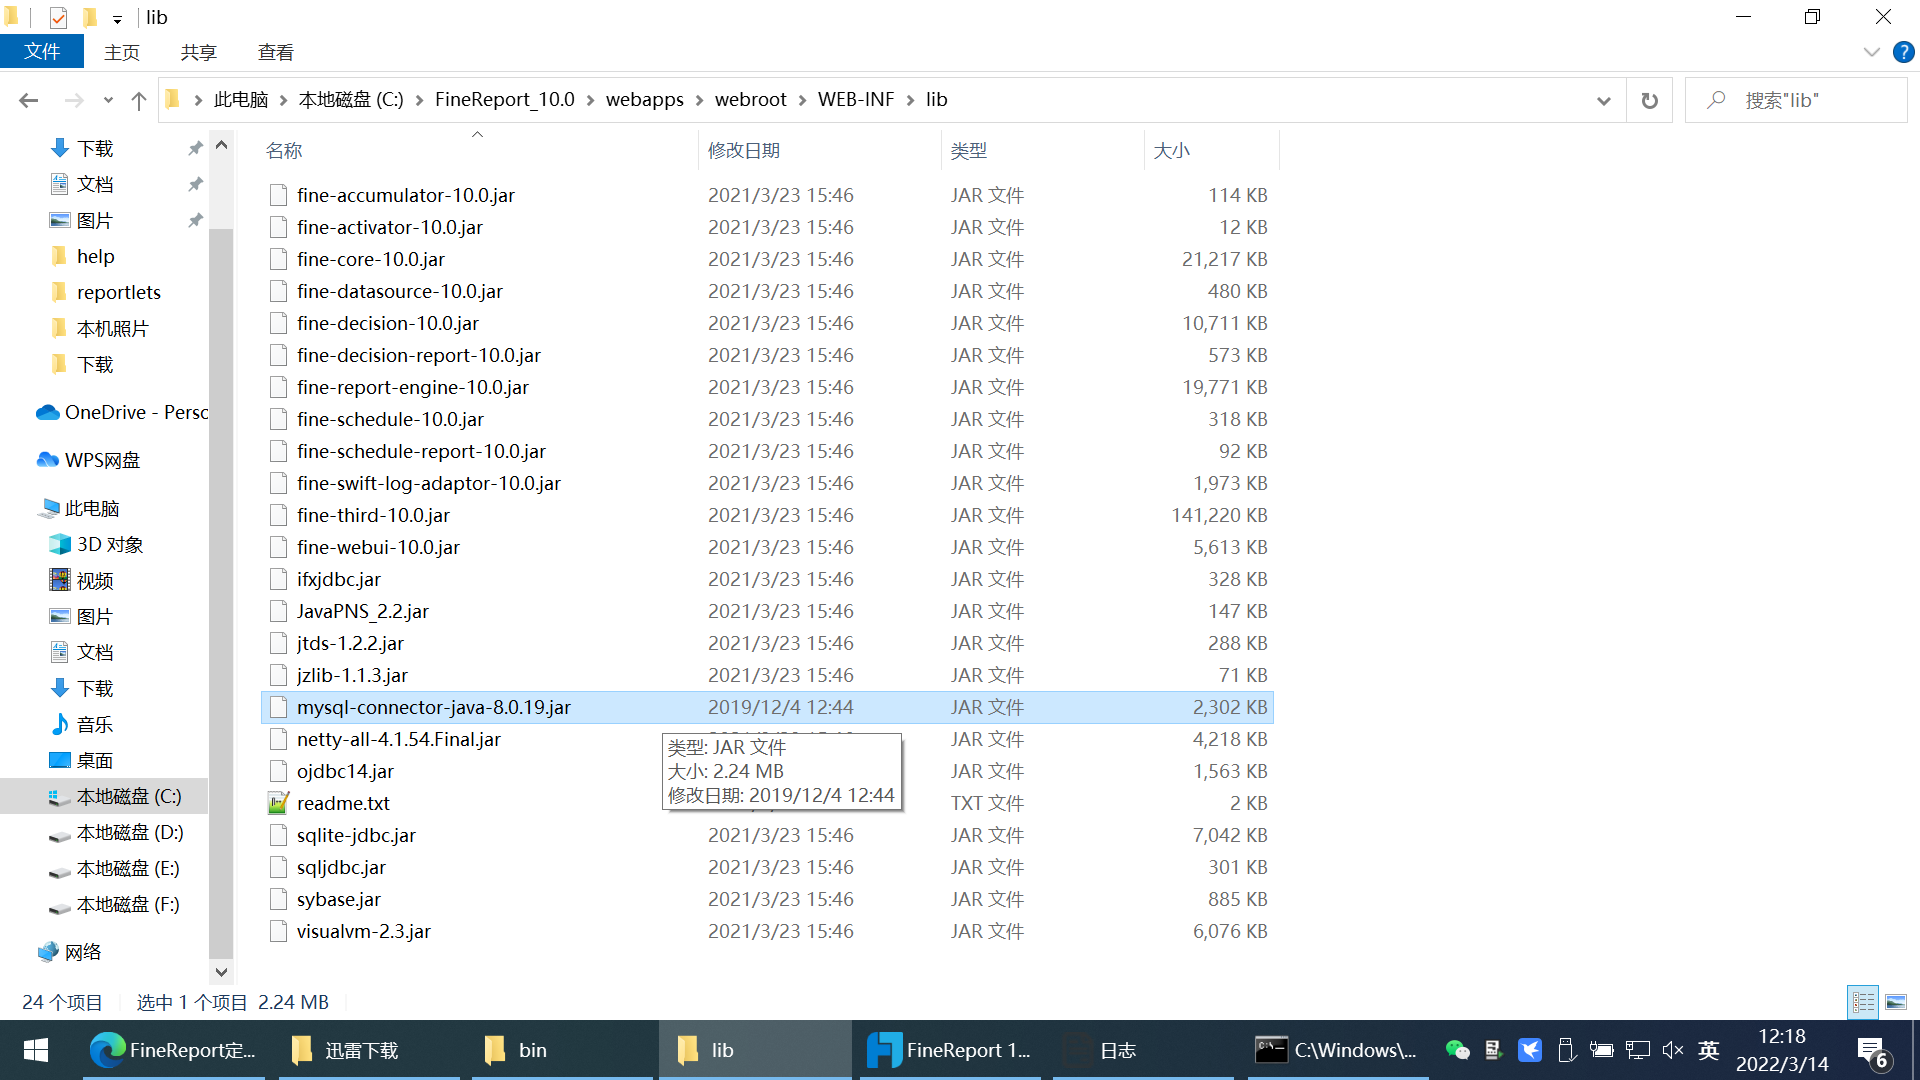Switch to the 主页 ribbon tab
This screenshot has width=1920, height=1080.
pyautogui.click(x=122, y=52)
